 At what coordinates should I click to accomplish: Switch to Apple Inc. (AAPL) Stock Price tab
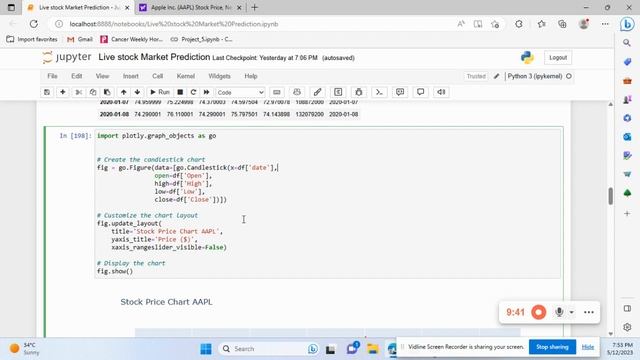pyautogui.click(x=191, y=7)
